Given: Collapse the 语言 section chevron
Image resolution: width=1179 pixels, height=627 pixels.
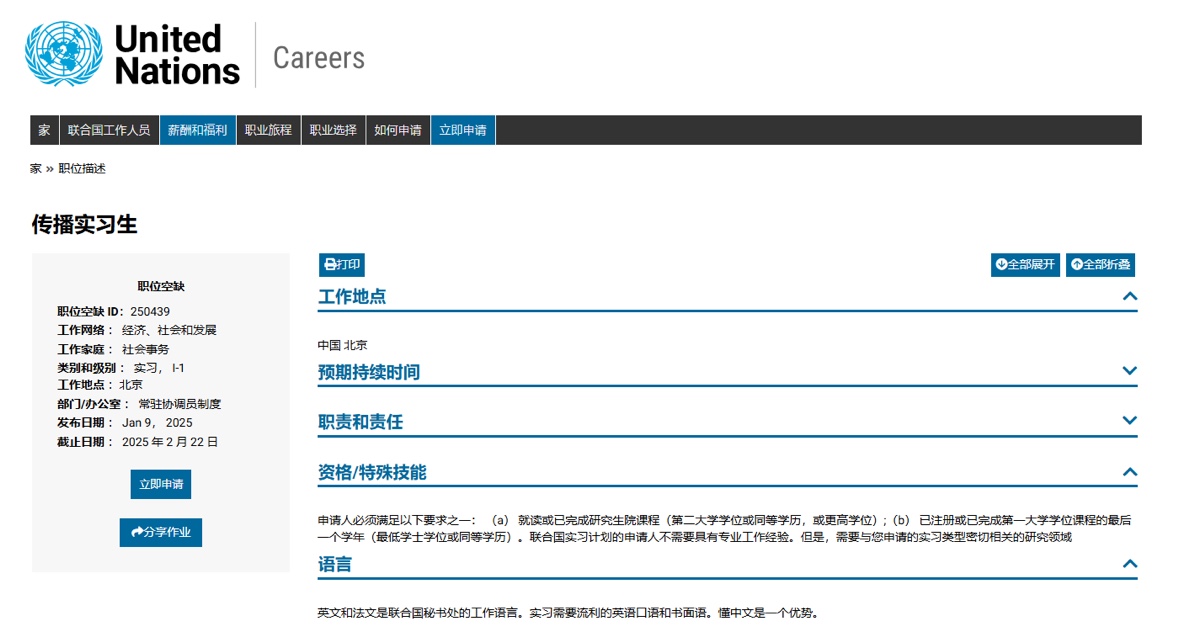Looking at the screenshot, I should [x=1130, y=564].
